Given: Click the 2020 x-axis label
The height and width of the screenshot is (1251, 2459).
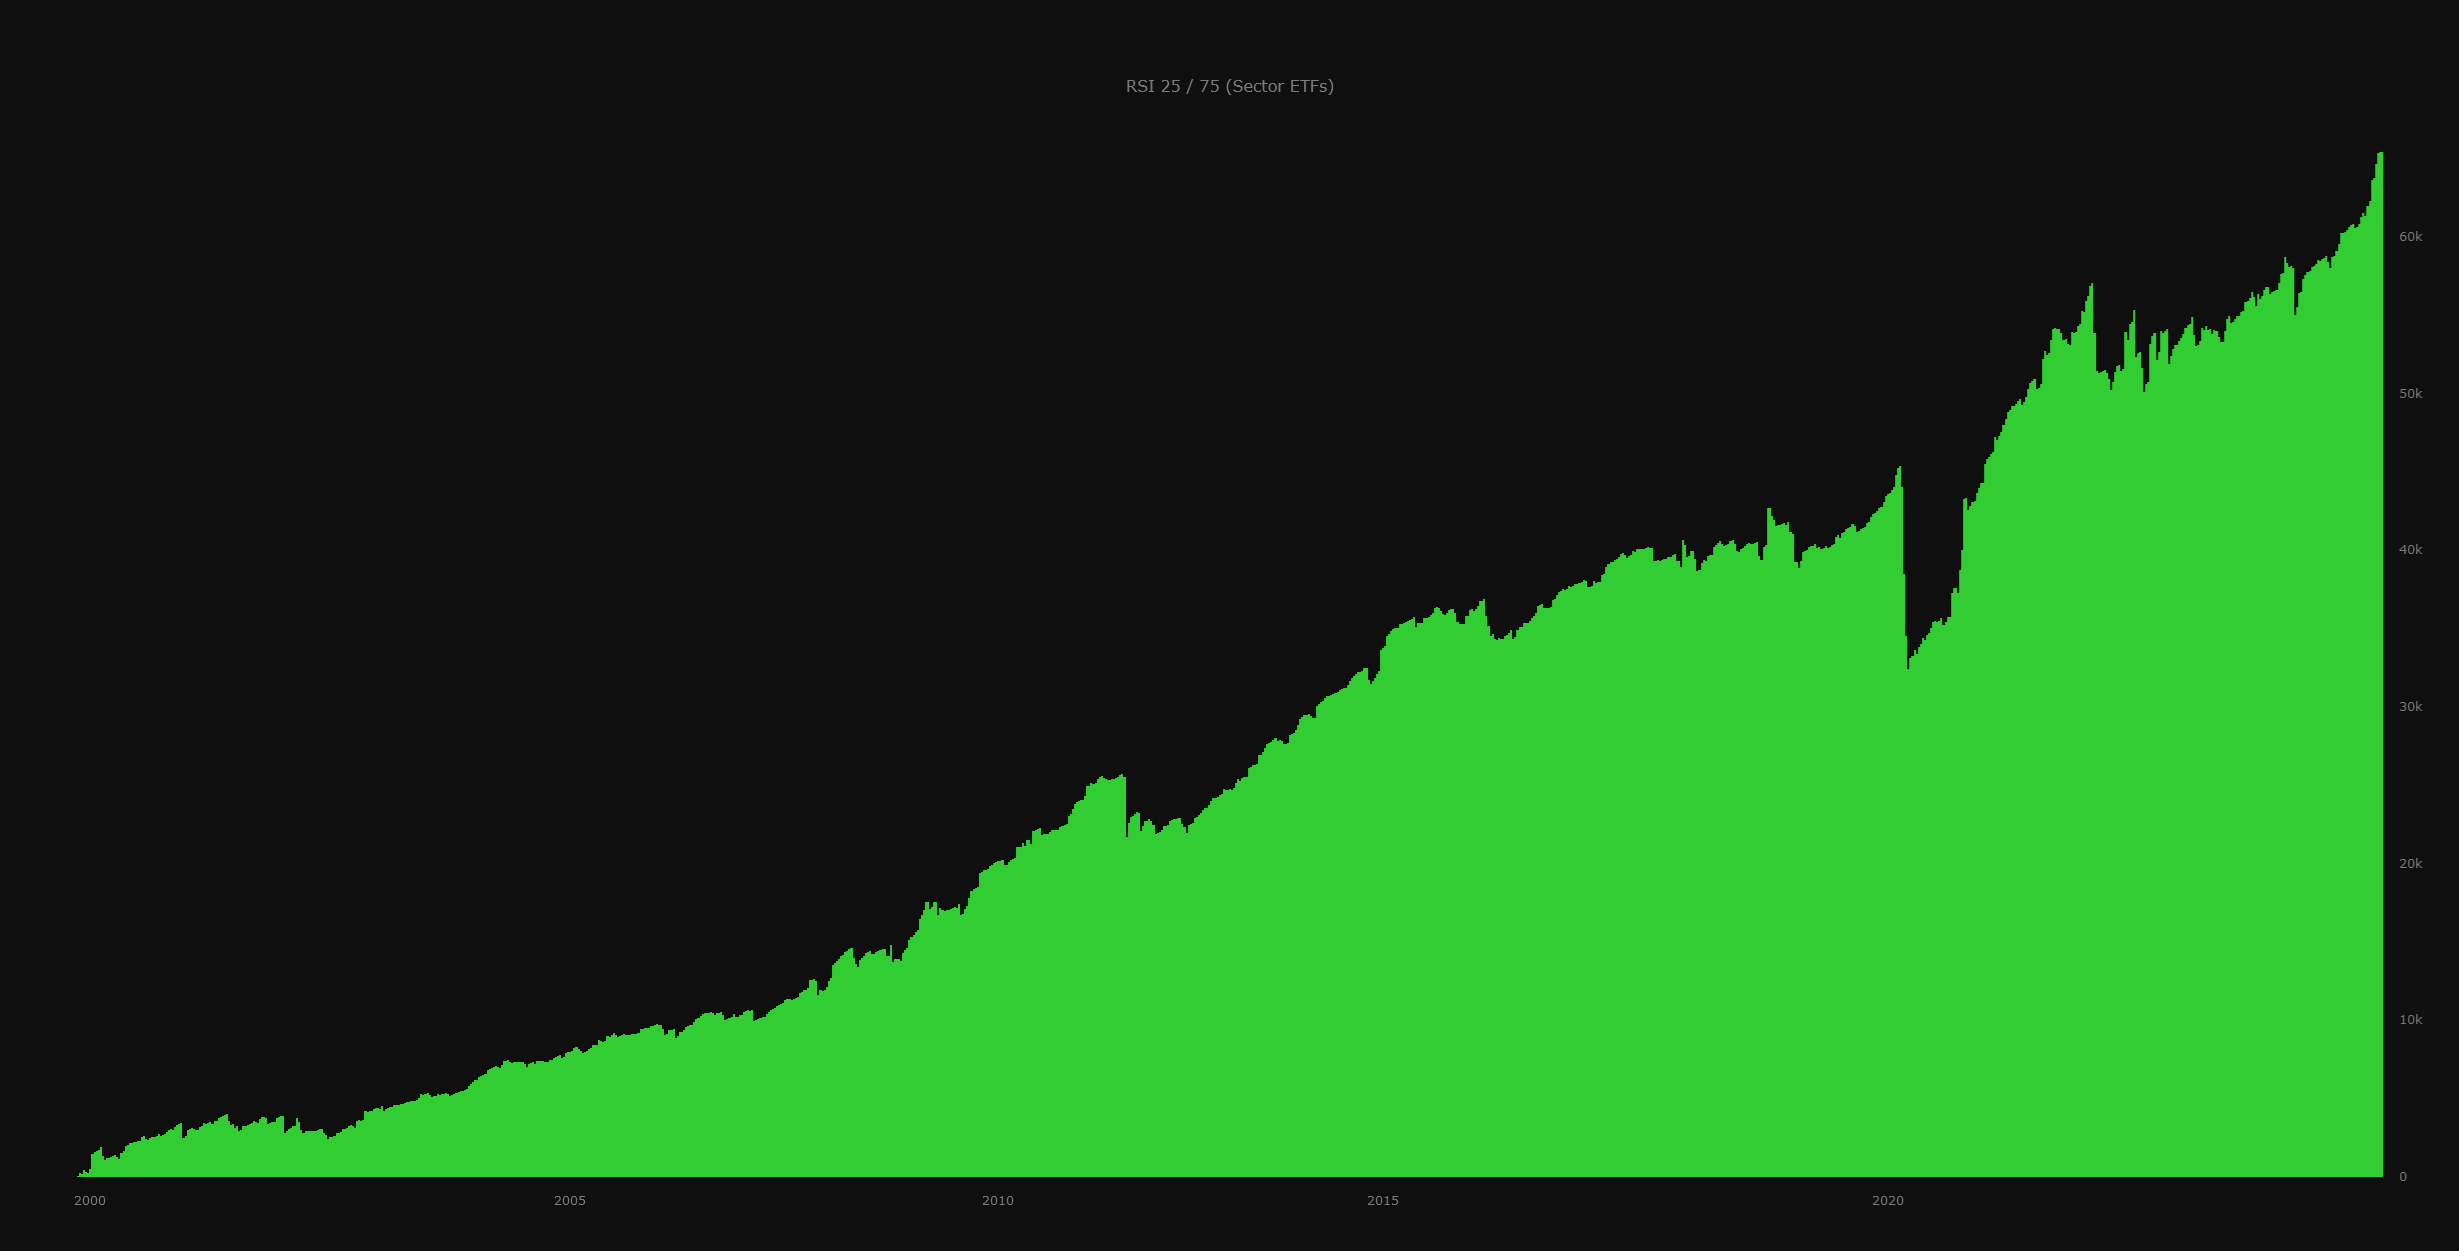Looking at the screenshot, I should (x=1888, y=1200).
